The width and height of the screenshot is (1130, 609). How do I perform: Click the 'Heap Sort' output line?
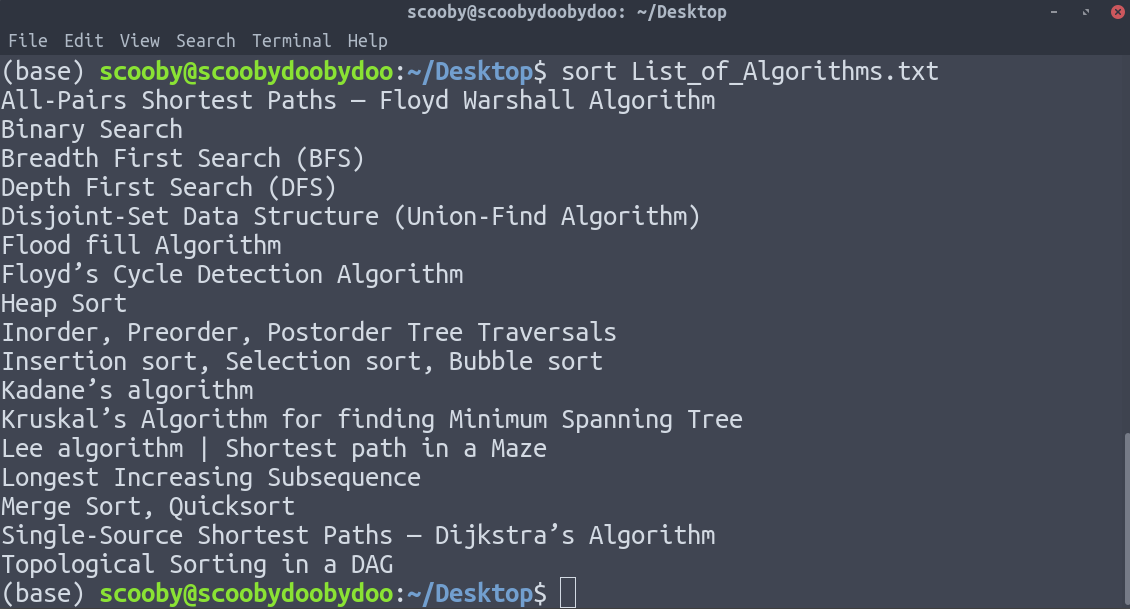(x=64, y=304)
